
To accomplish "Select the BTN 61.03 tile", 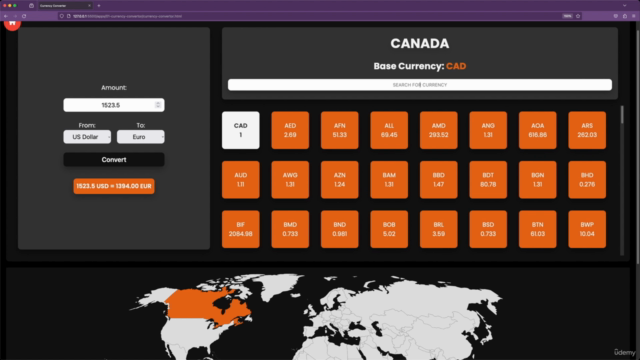I will tap(538, 229).
